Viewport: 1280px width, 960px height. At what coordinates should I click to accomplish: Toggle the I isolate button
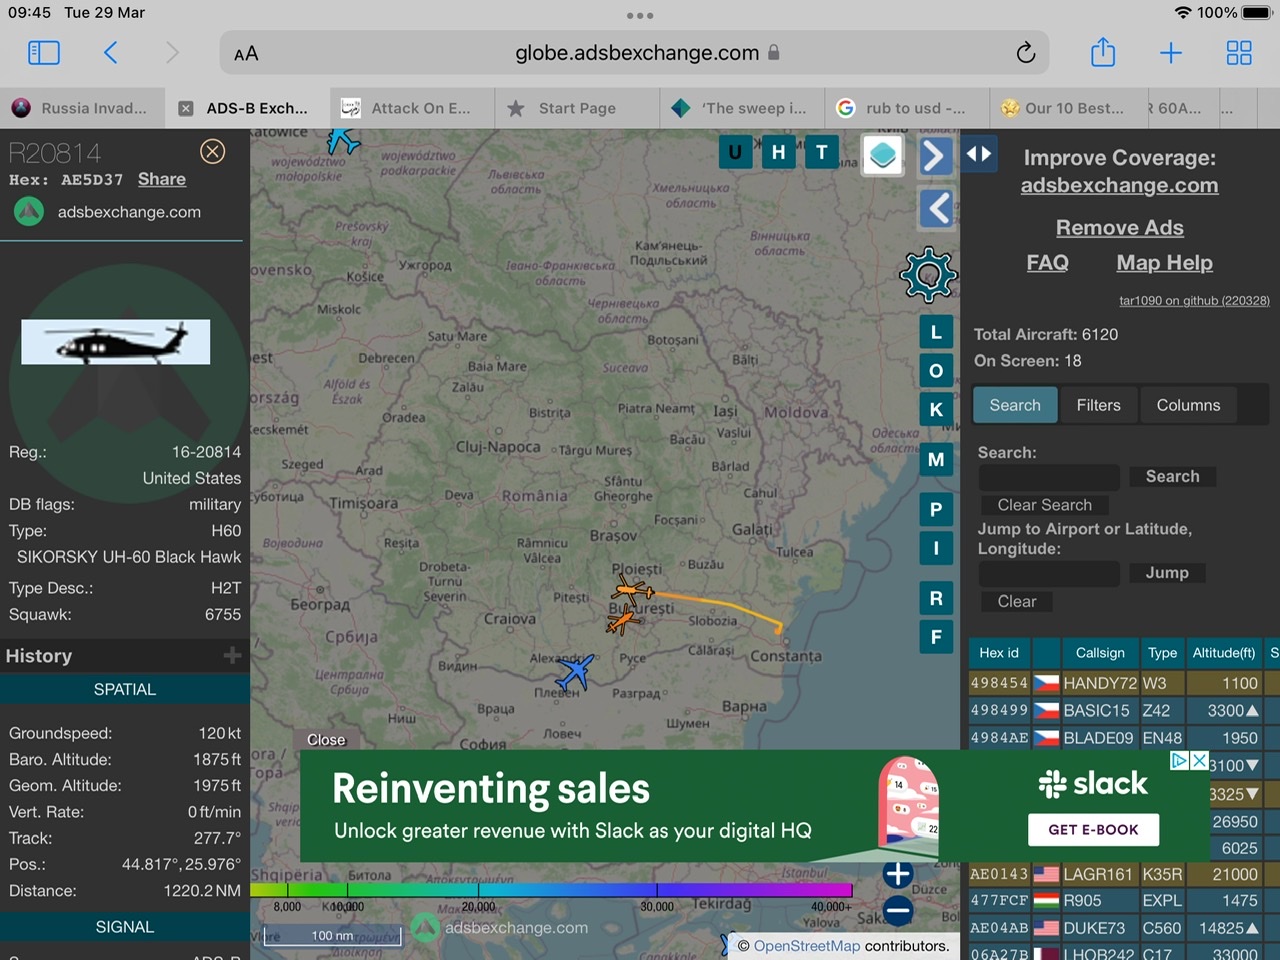tap(936, 548)
